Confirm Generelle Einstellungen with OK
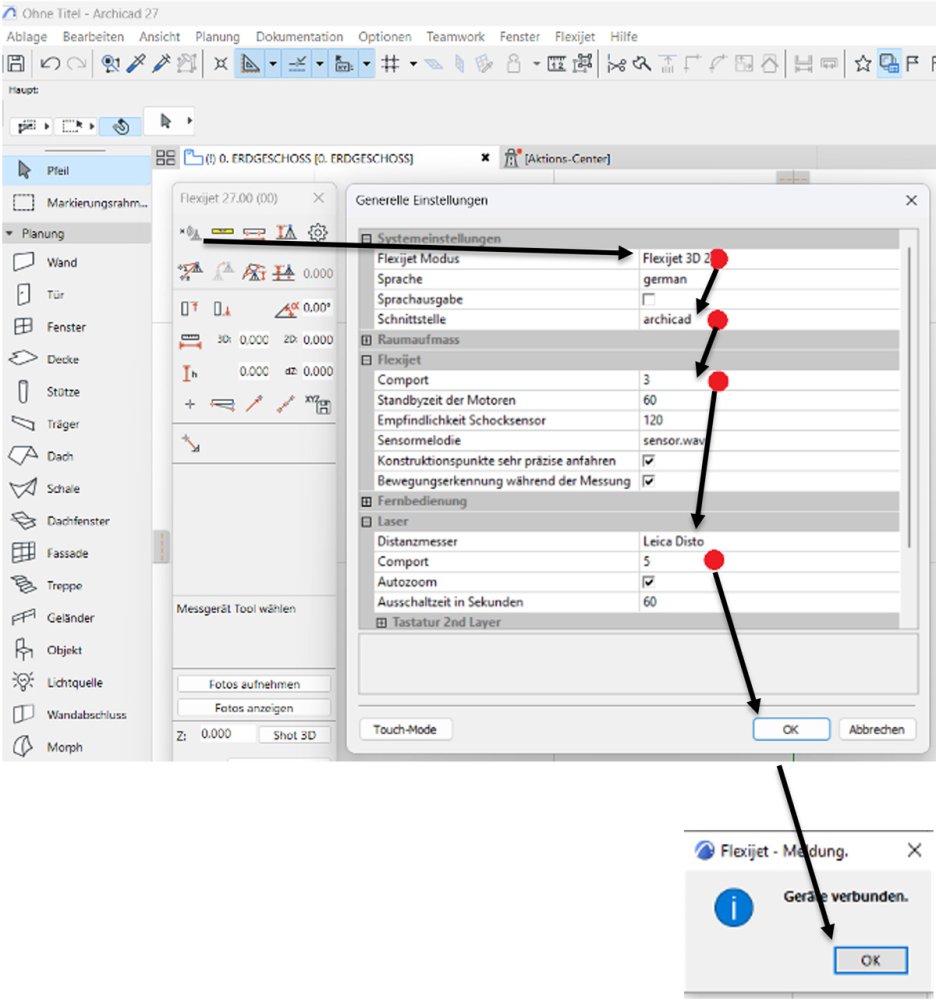The width and height of the screenshot is (936, 1000). tap(791, 729)
